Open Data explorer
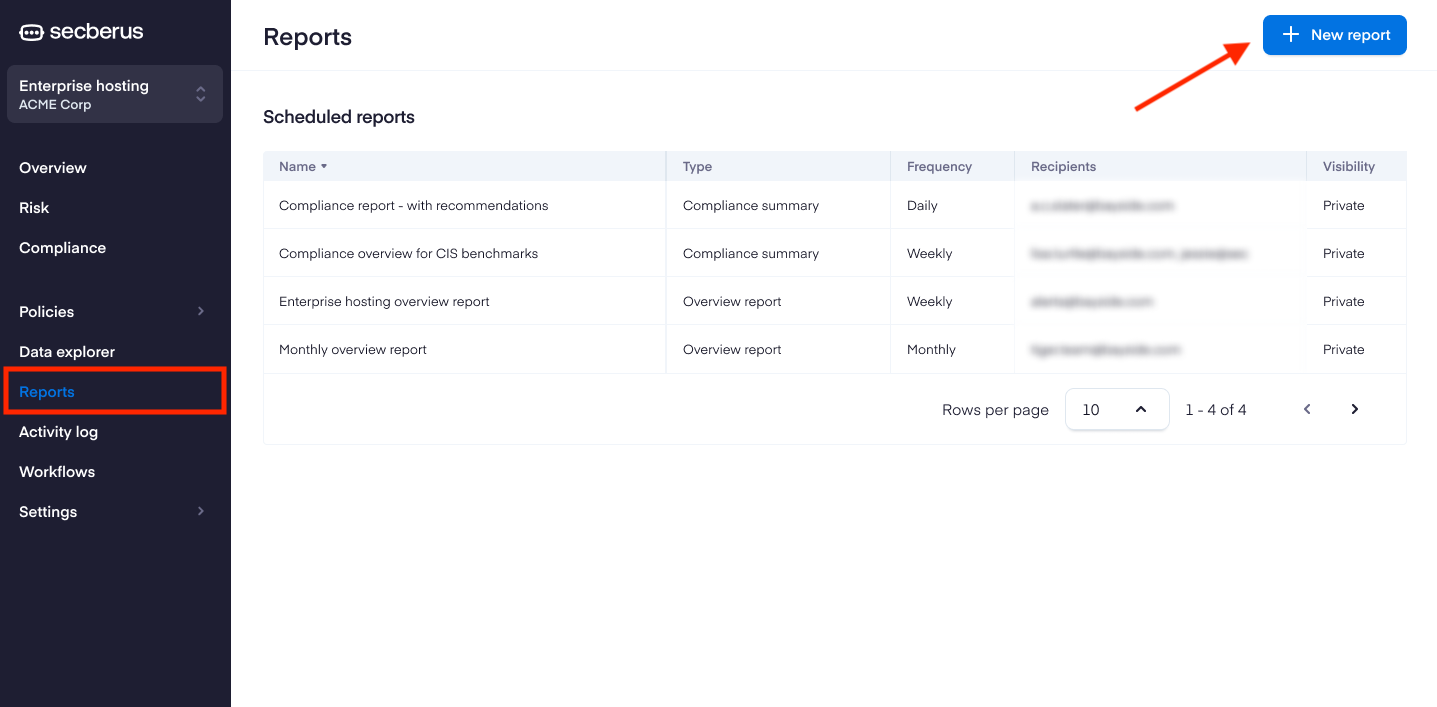 coord(67,352)
